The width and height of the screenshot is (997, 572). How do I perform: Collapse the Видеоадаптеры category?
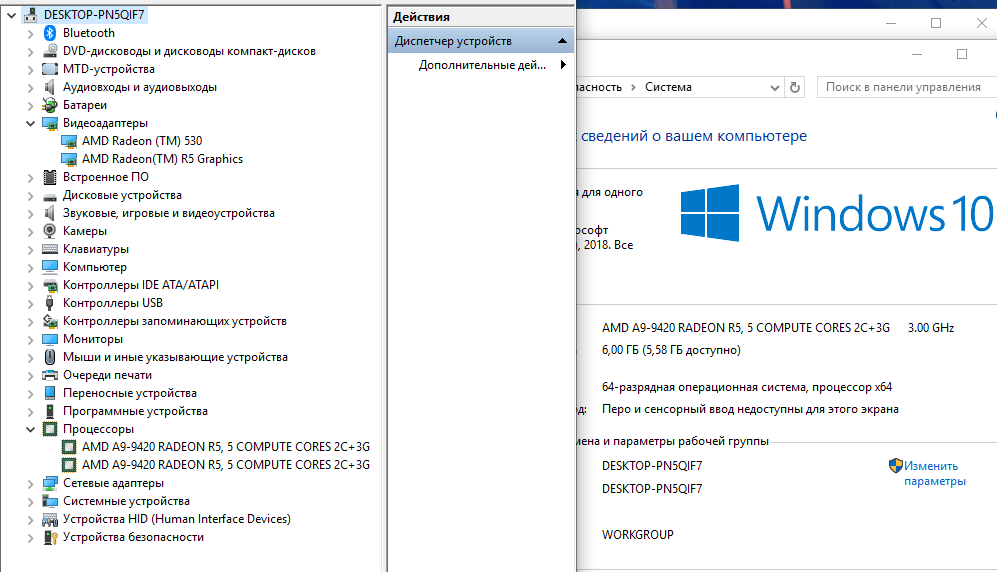pos(31,123)
